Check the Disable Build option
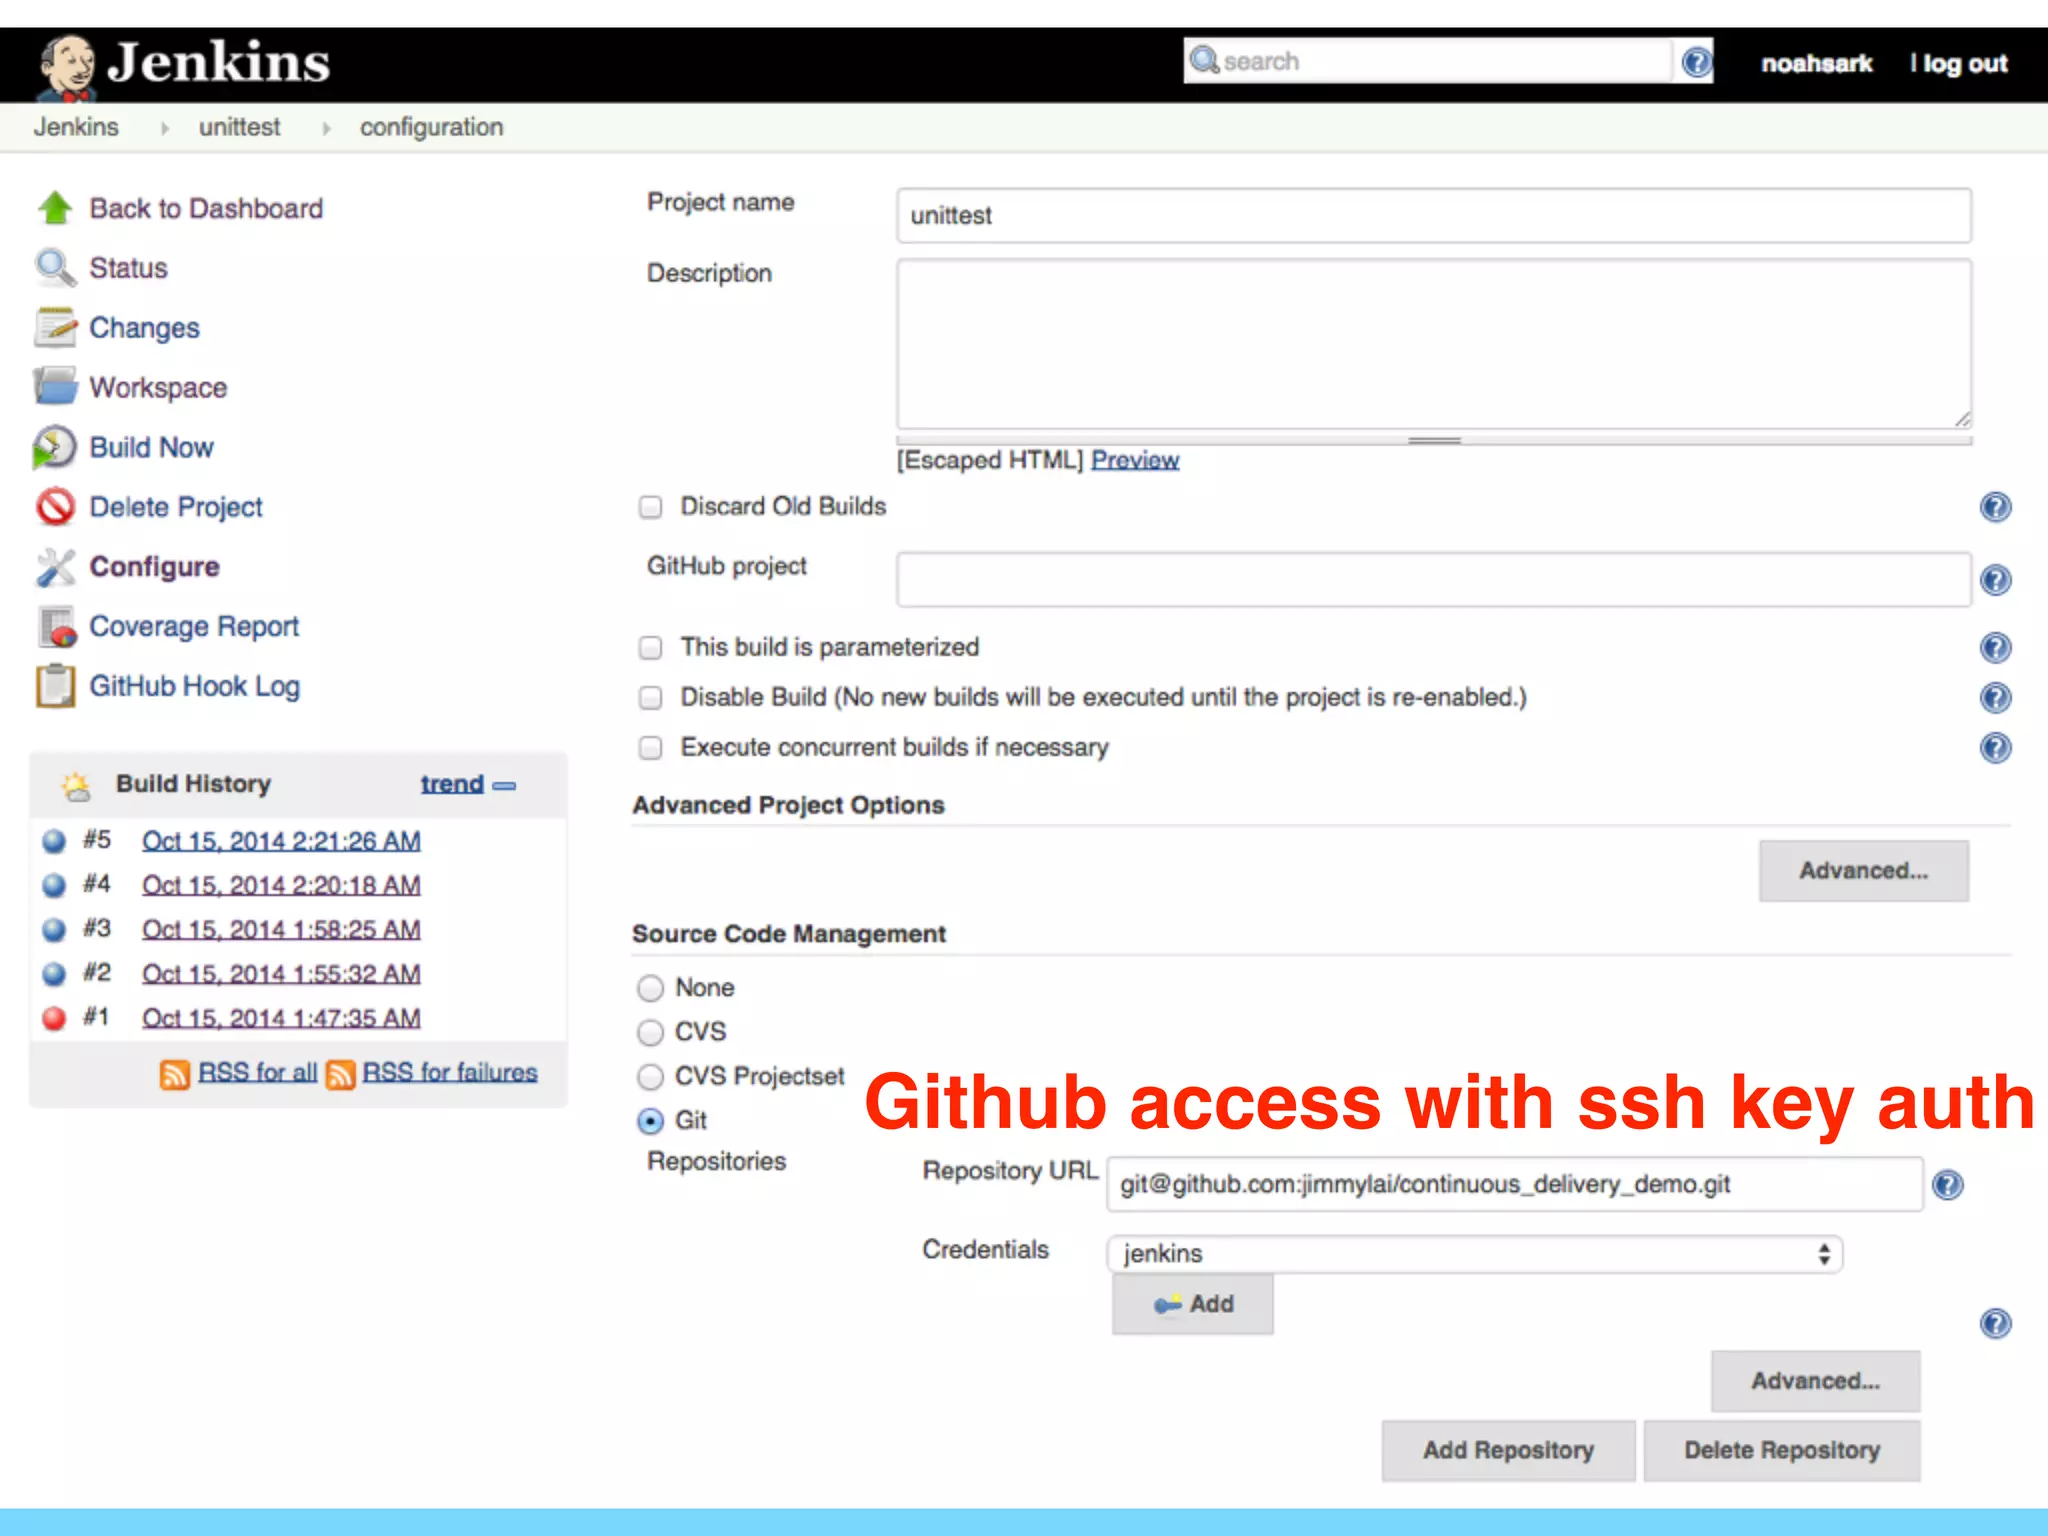This screenshot has width=2048, height=1536. coord(651,698)
